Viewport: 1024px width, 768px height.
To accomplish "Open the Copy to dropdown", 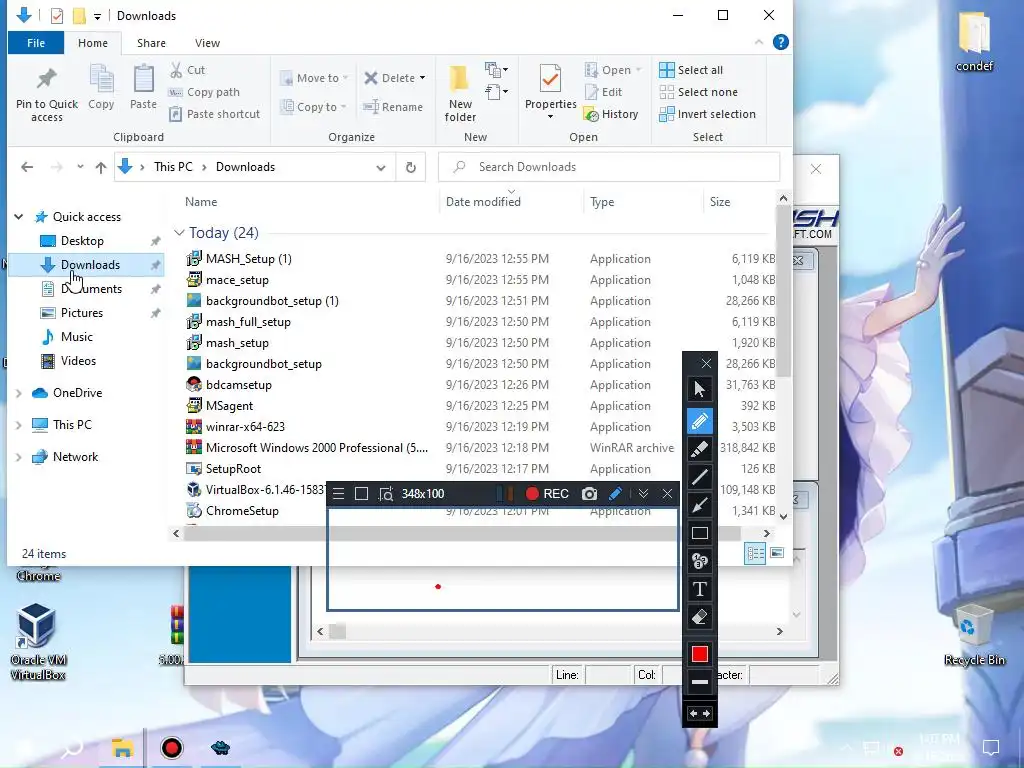I will click(313, 106).
